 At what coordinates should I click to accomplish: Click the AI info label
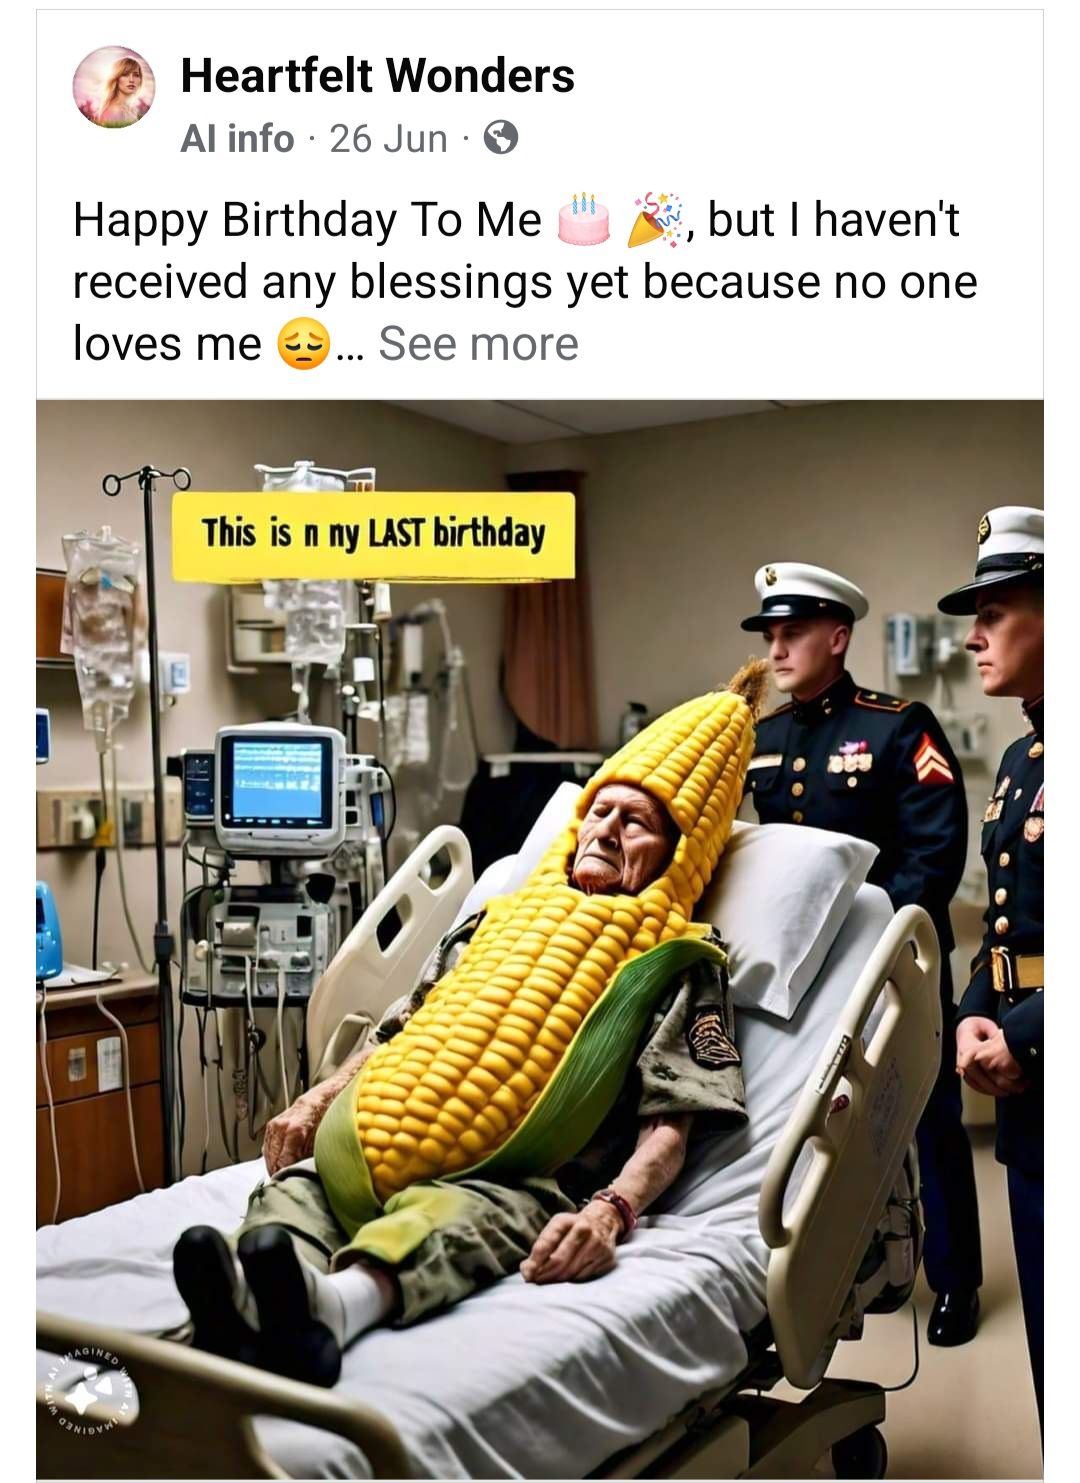coord(237,139)
